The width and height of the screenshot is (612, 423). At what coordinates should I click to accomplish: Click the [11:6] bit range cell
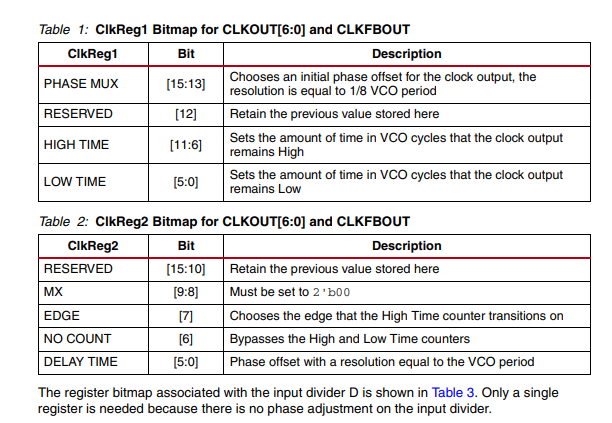coord(186,145)
